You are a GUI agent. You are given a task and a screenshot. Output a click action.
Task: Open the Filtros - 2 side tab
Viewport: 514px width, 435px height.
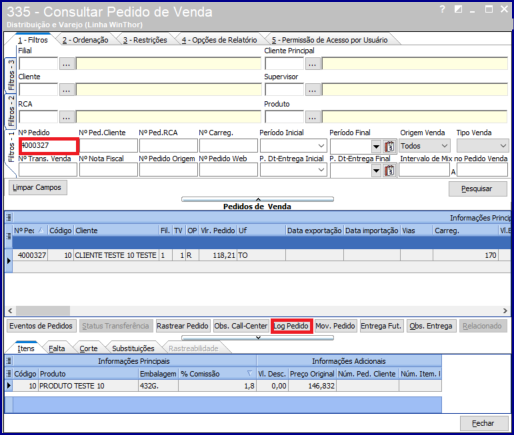11,111
